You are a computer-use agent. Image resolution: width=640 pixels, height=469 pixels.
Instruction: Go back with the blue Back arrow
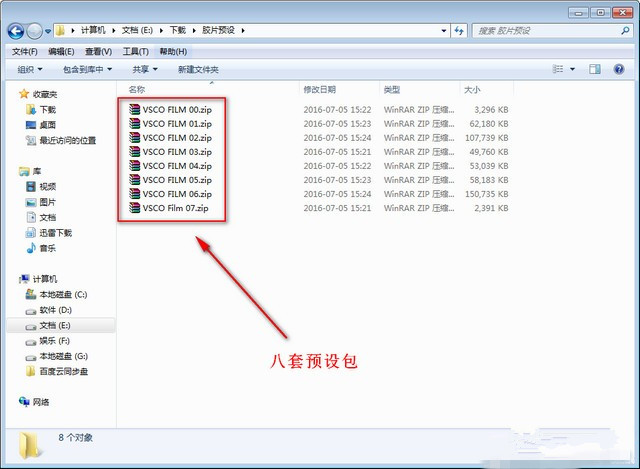click(16, 31)
